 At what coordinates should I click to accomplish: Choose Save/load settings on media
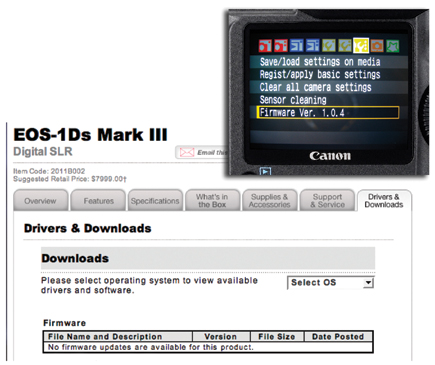328,62
